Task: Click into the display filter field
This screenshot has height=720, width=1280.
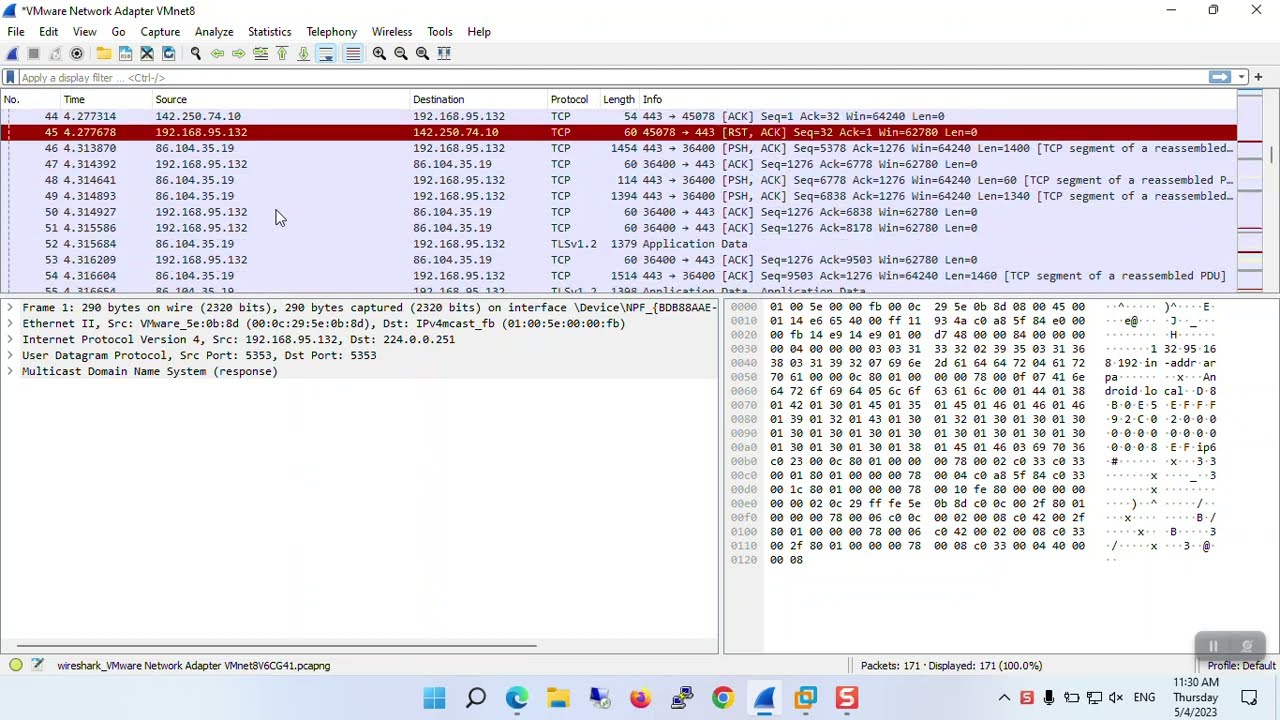Action: coord(610,77)
